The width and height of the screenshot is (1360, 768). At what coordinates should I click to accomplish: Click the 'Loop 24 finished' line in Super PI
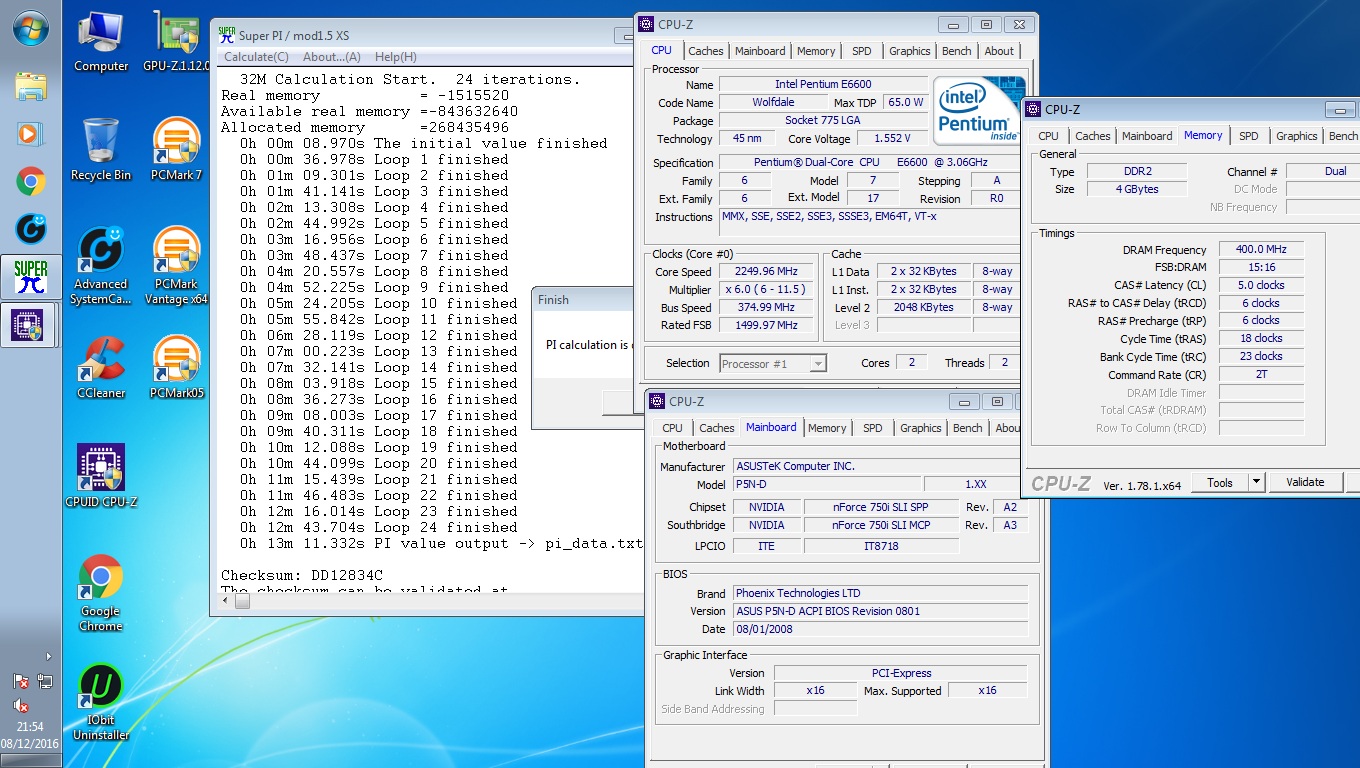click(379, 527)
